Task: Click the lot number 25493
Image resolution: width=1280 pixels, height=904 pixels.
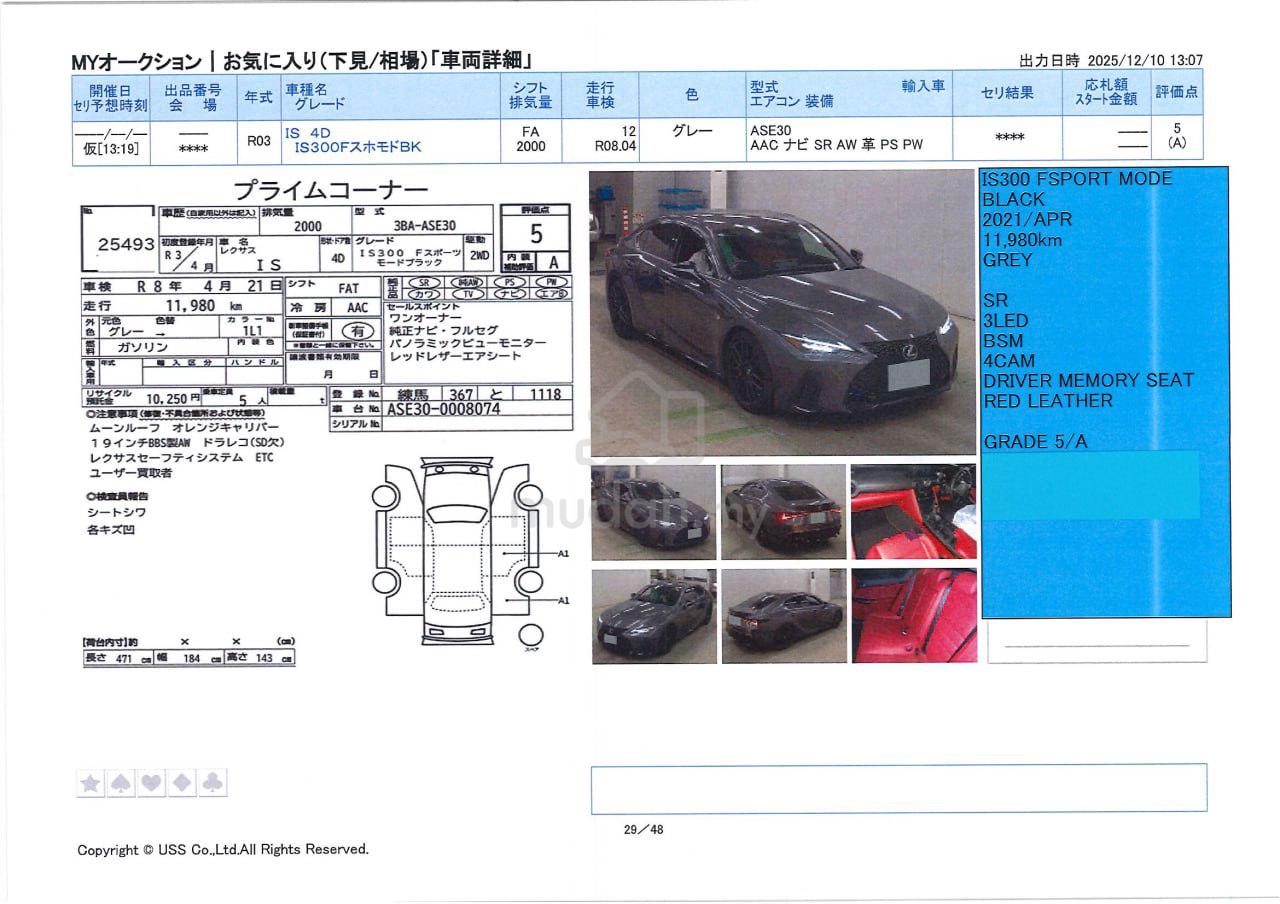Action: pyautogui.click(x=125, y=244)
